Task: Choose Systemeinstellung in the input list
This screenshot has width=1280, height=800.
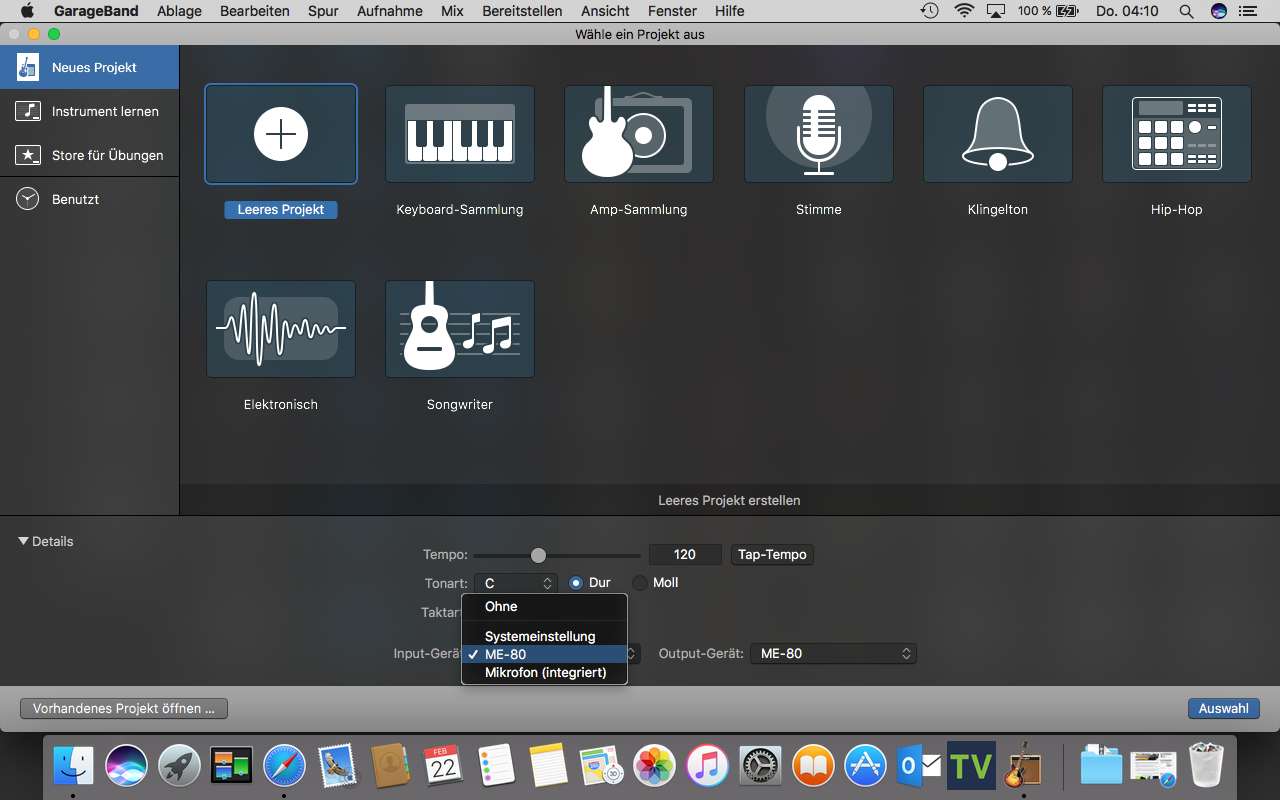Action: pyautogui.click(x=544, y=636)
